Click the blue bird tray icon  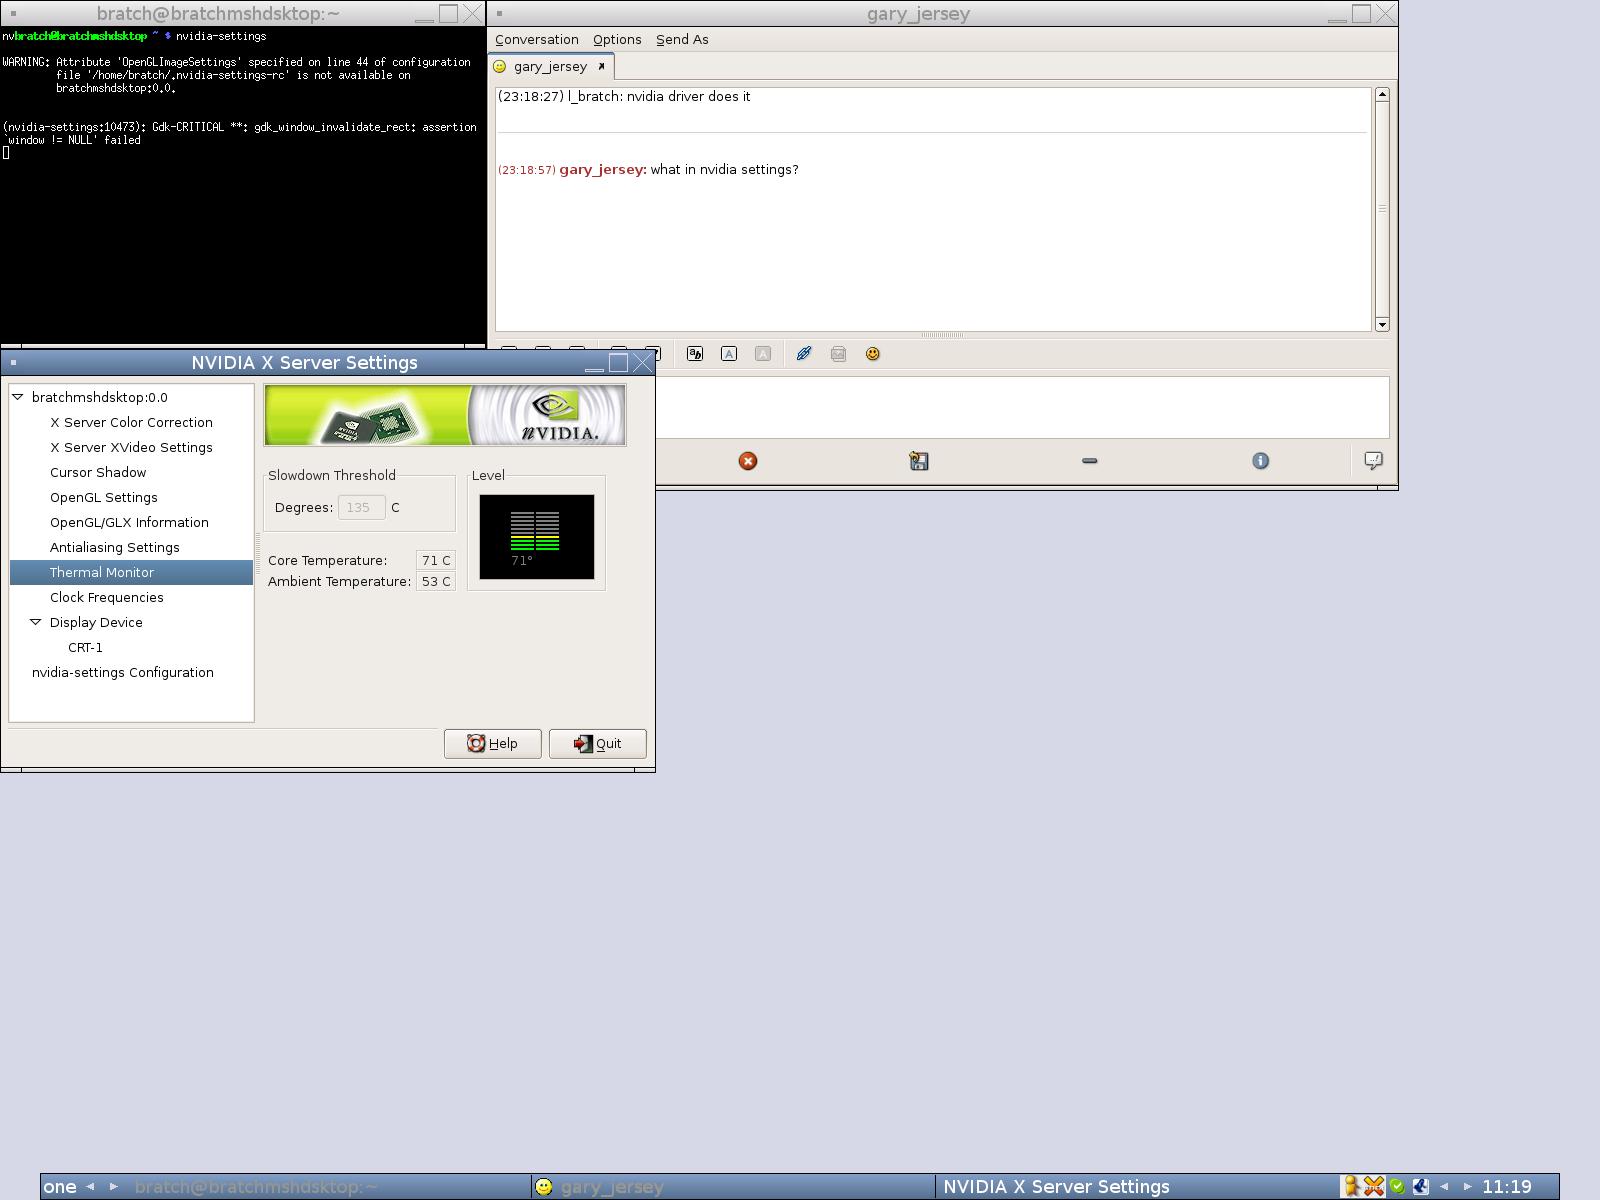point(1420,1187)
